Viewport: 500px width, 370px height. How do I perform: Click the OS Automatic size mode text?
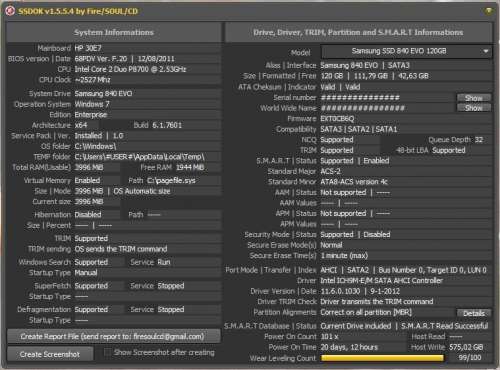click(142, 191)
